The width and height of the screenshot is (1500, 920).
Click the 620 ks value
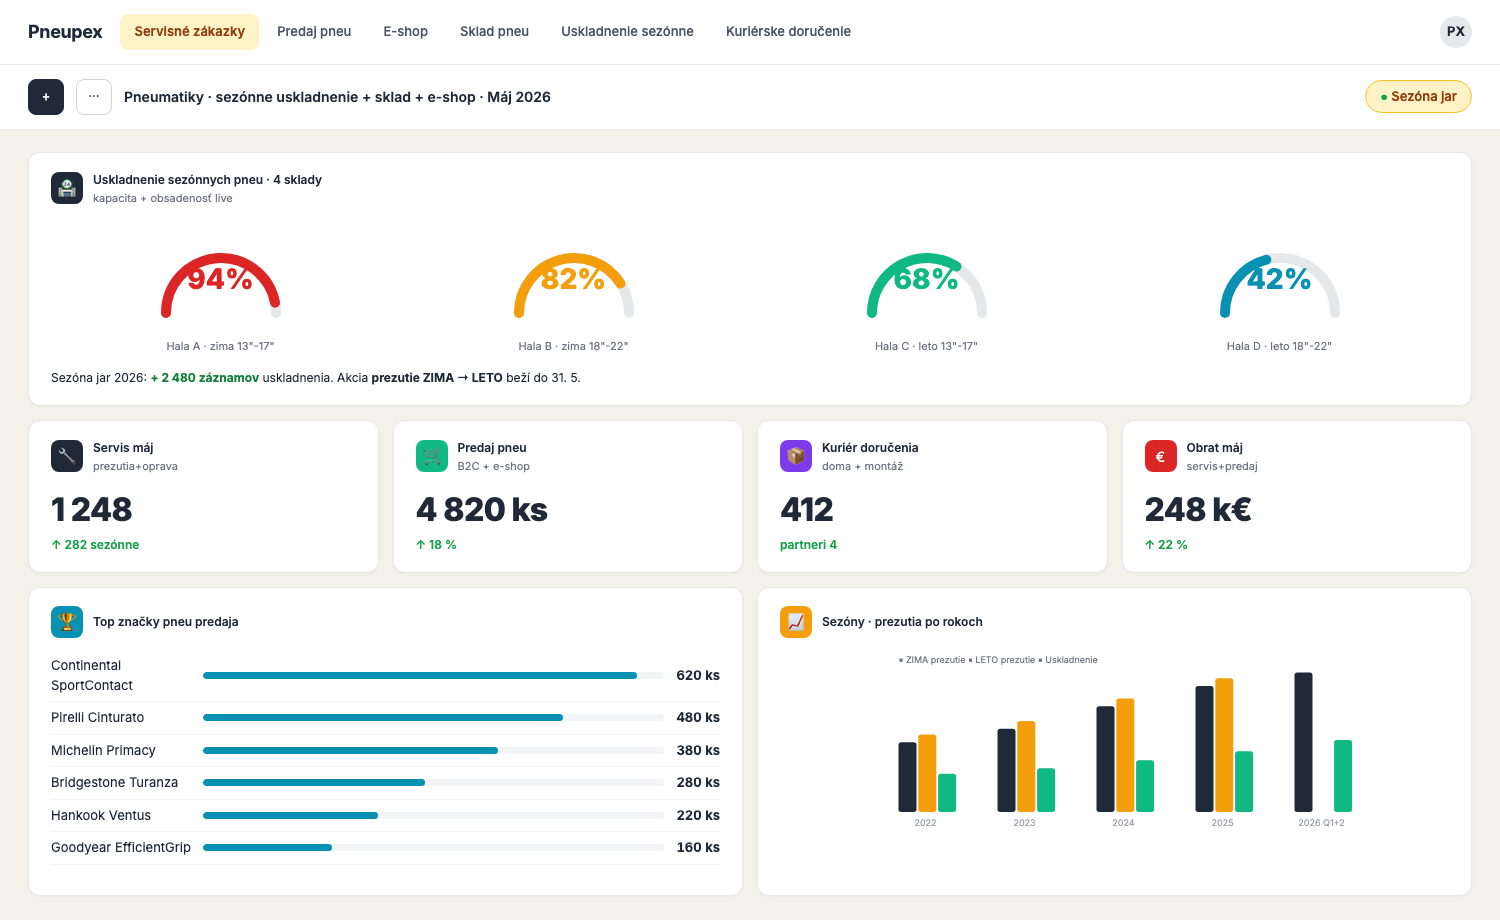(698, 676)
